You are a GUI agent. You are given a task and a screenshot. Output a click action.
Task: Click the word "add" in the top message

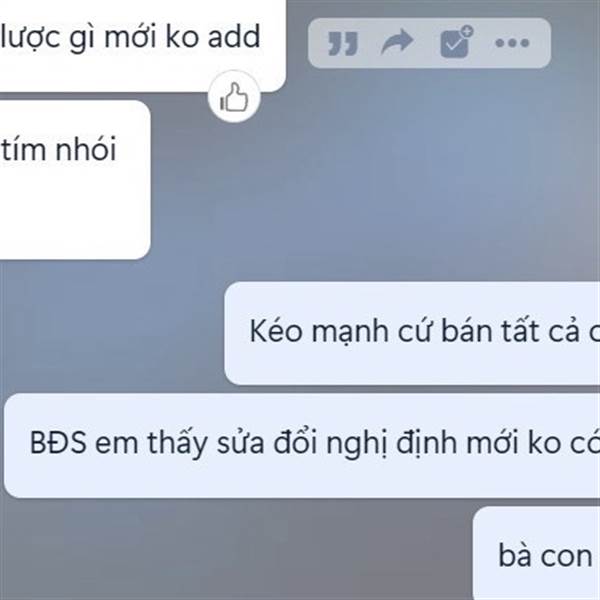click(x=234, y=37)
